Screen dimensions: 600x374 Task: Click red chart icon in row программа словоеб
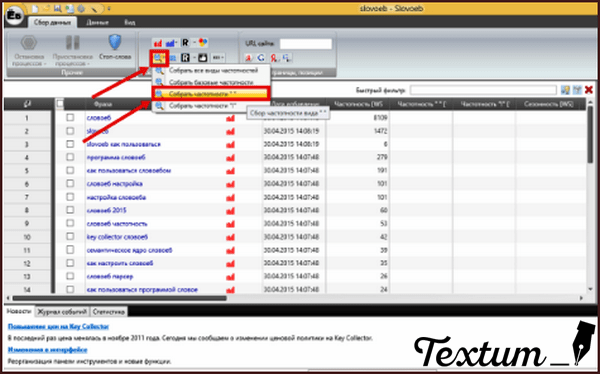(230, 158)
